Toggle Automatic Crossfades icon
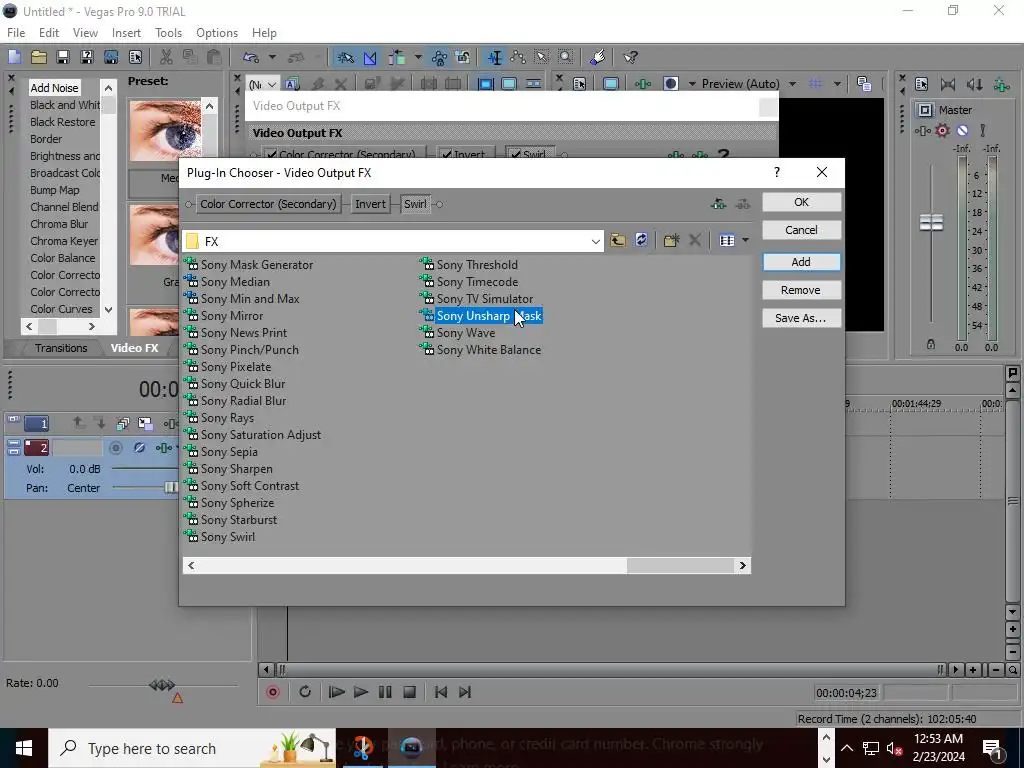This screenshot has height=768, width=1024. 370,57
